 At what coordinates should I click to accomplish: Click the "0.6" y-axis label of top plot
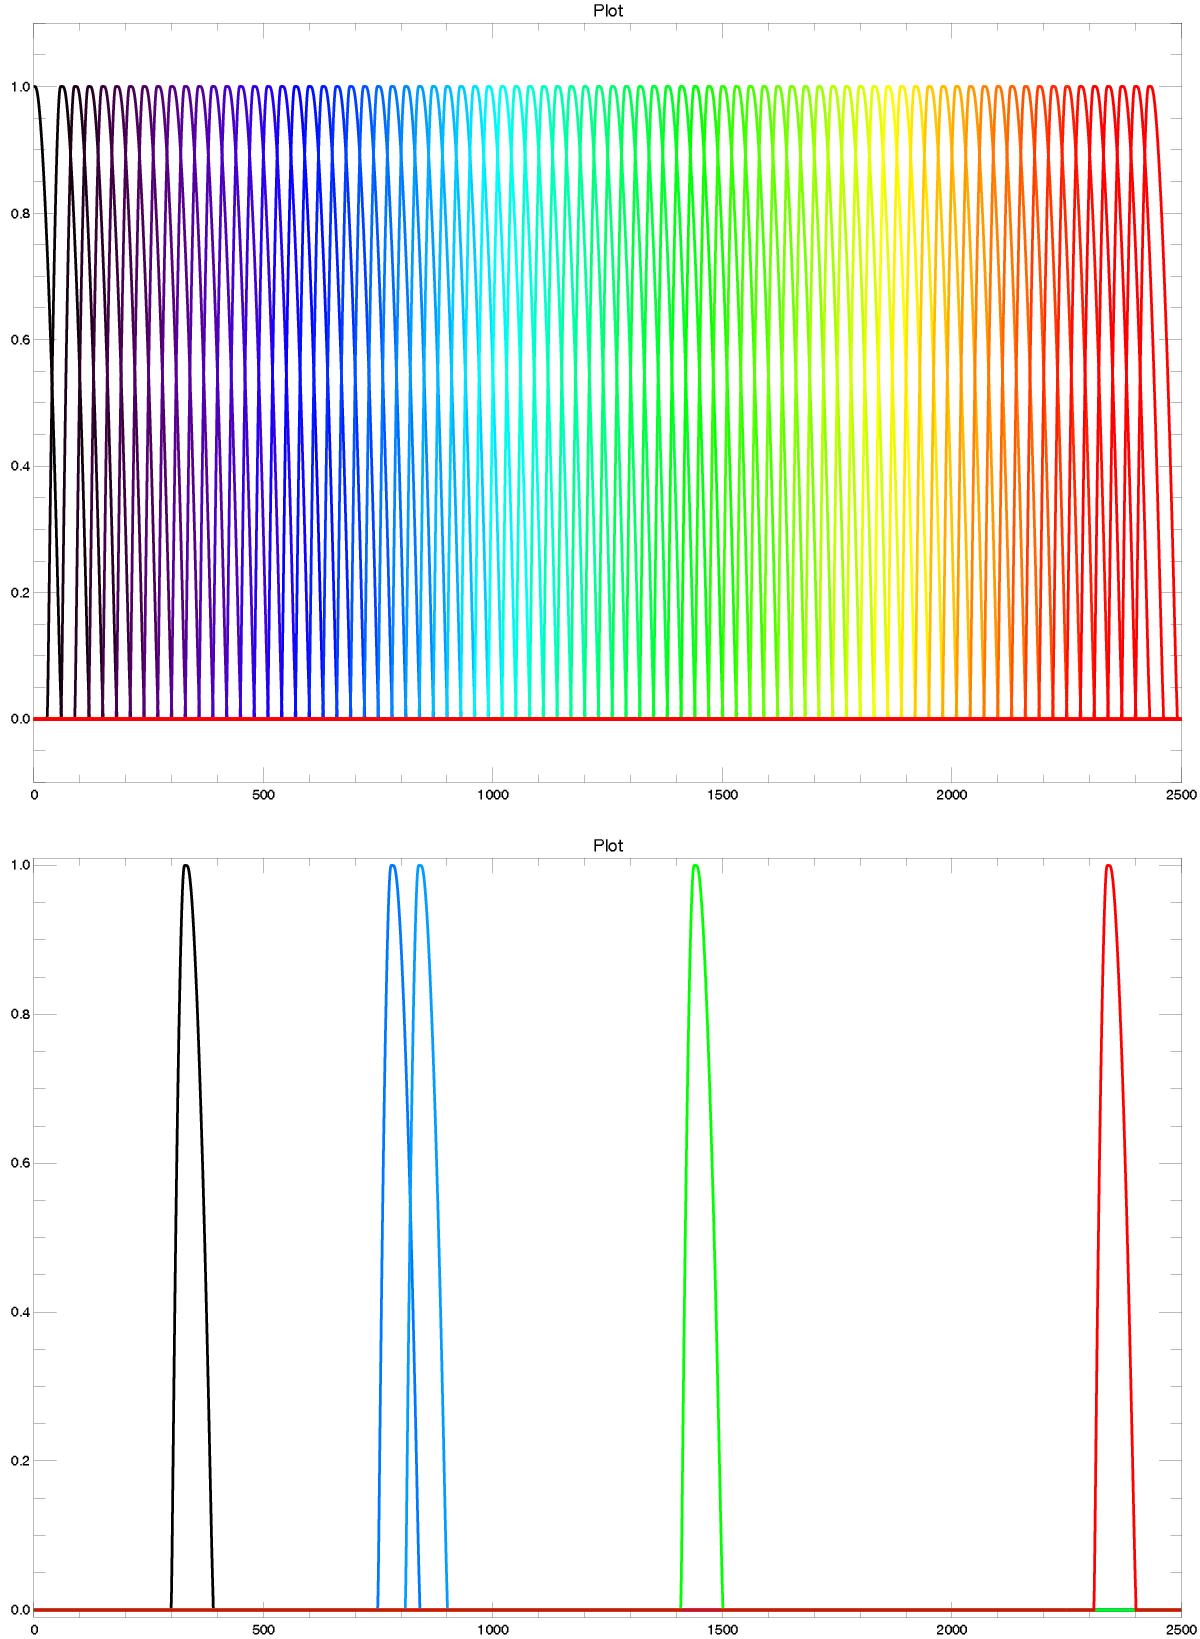(17, 340)
